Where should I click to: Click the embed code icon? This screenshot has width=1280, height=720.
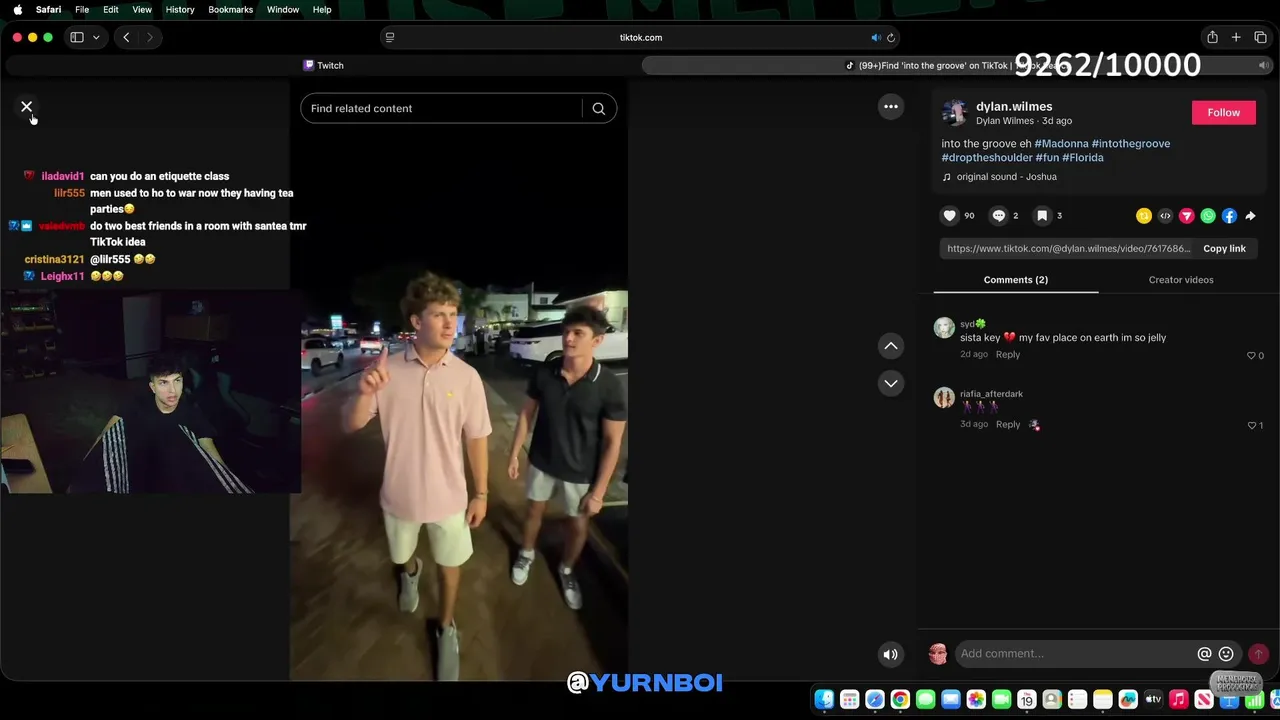point(1165,216)
